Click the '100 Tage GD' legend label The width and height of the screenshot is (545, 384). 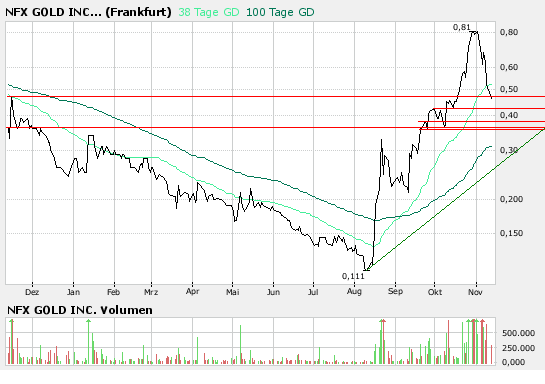coord(280,12)
